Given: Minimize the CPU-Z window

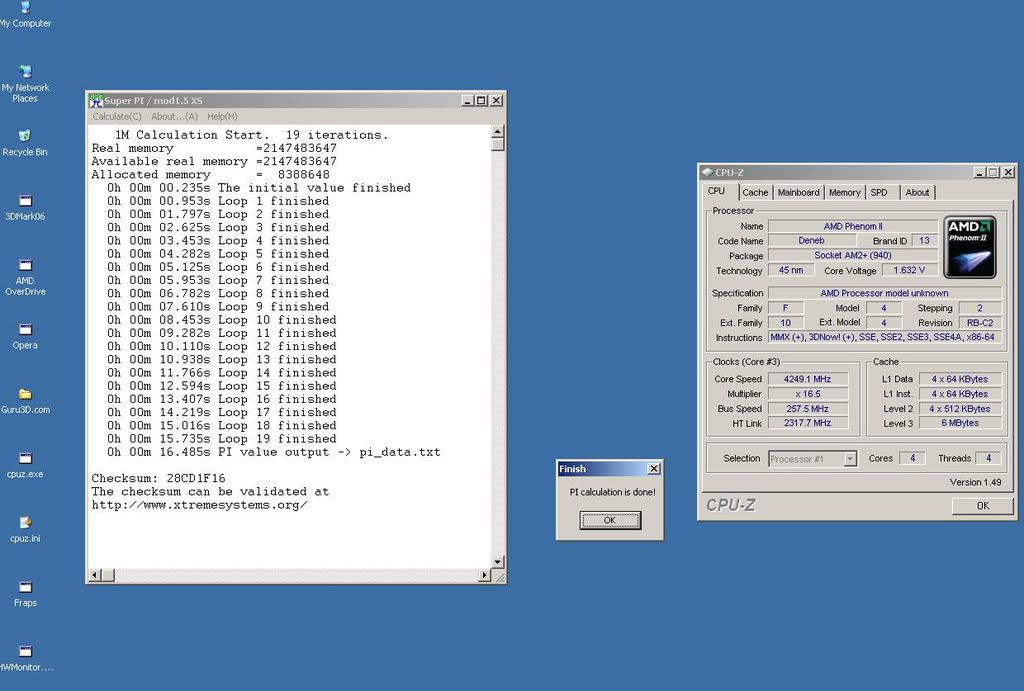Looking at the screenshot, I should (x=979, y=172).
